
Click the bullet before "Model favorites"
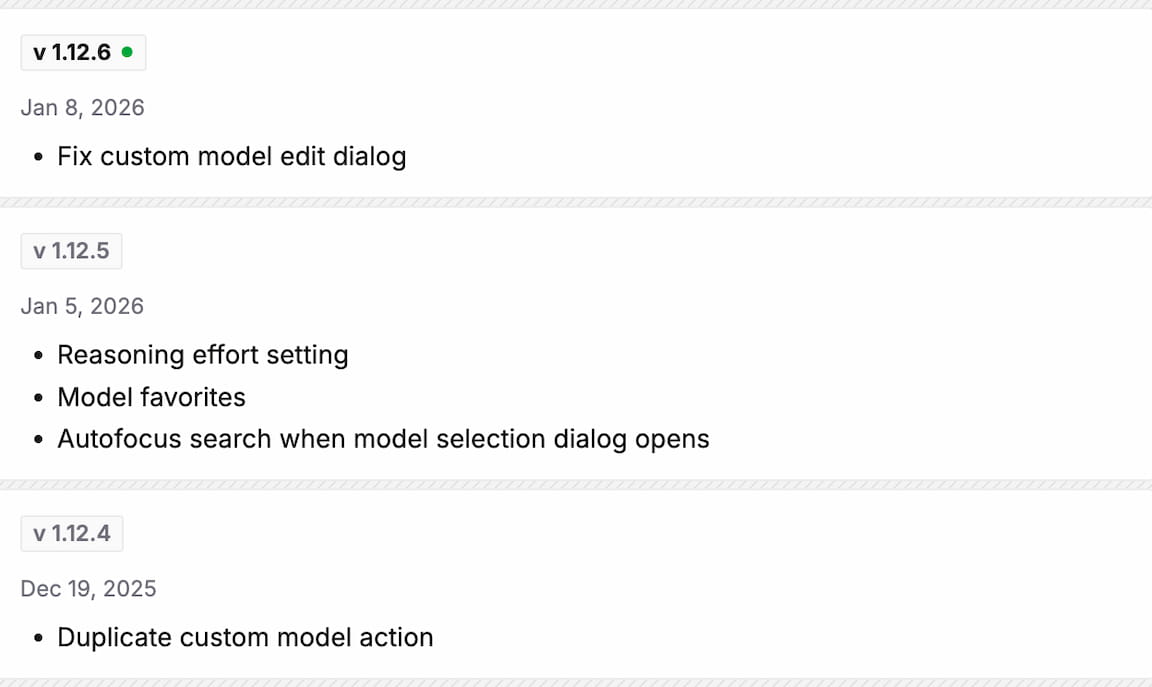pyautogui.click(x=38, y=398)
